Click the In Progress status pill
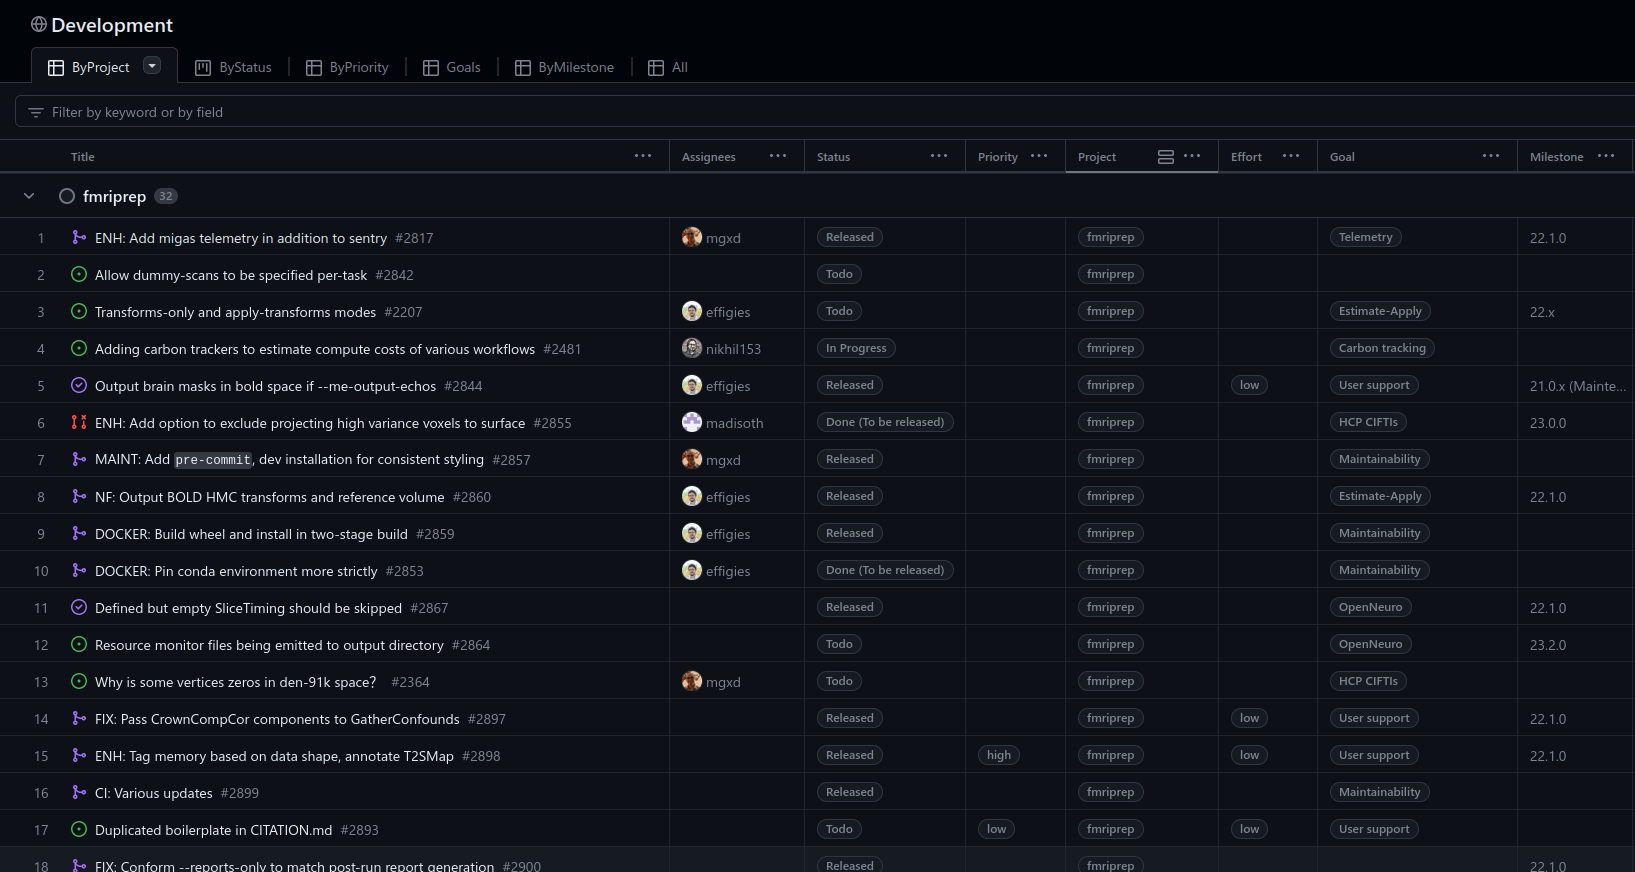 click(x=856, y=348)
